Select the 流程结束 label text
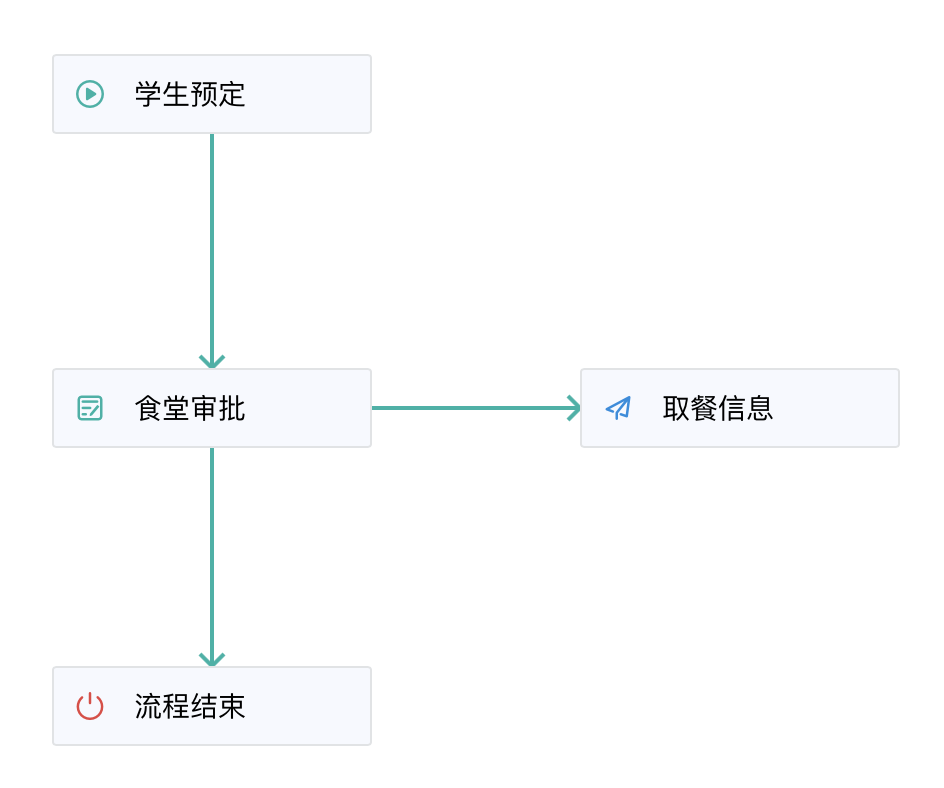The image size is (944, 788). [190, 706]
